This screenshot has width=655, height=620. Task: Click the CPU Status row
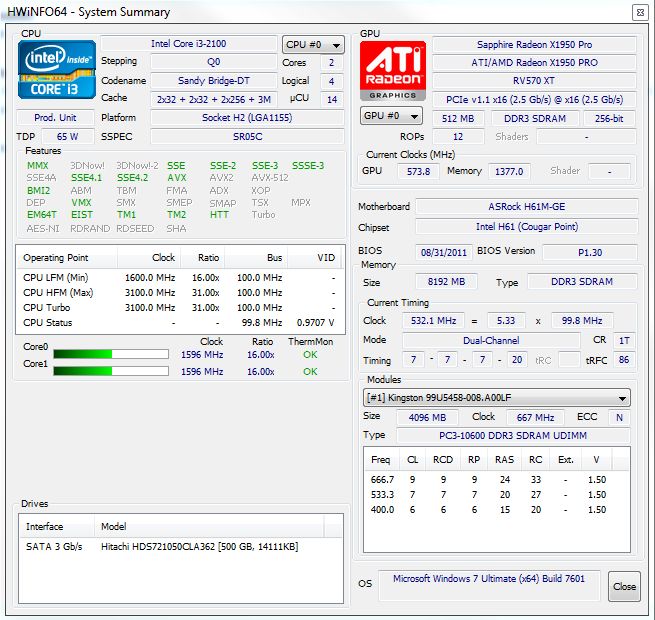tap(180, 323)
